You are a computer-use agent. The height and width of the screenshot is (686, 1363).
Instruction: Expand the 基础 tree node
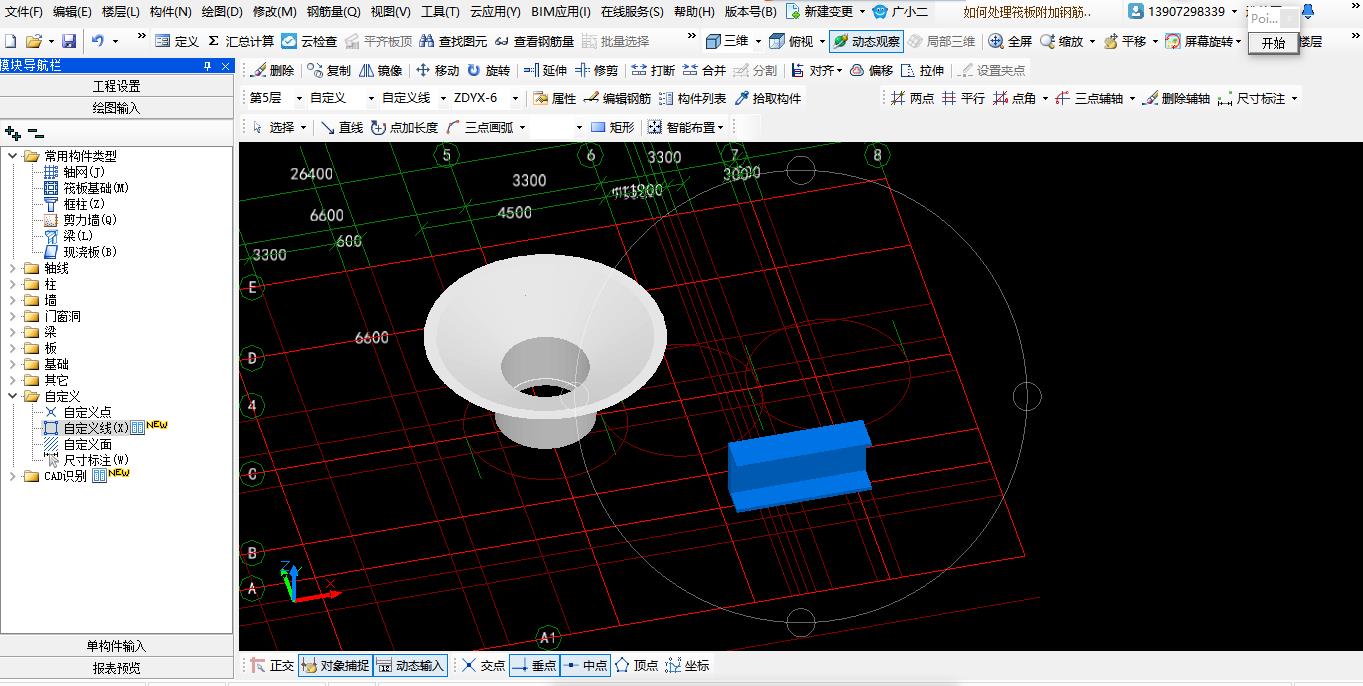pyautogui.click(x=13, y=364)
